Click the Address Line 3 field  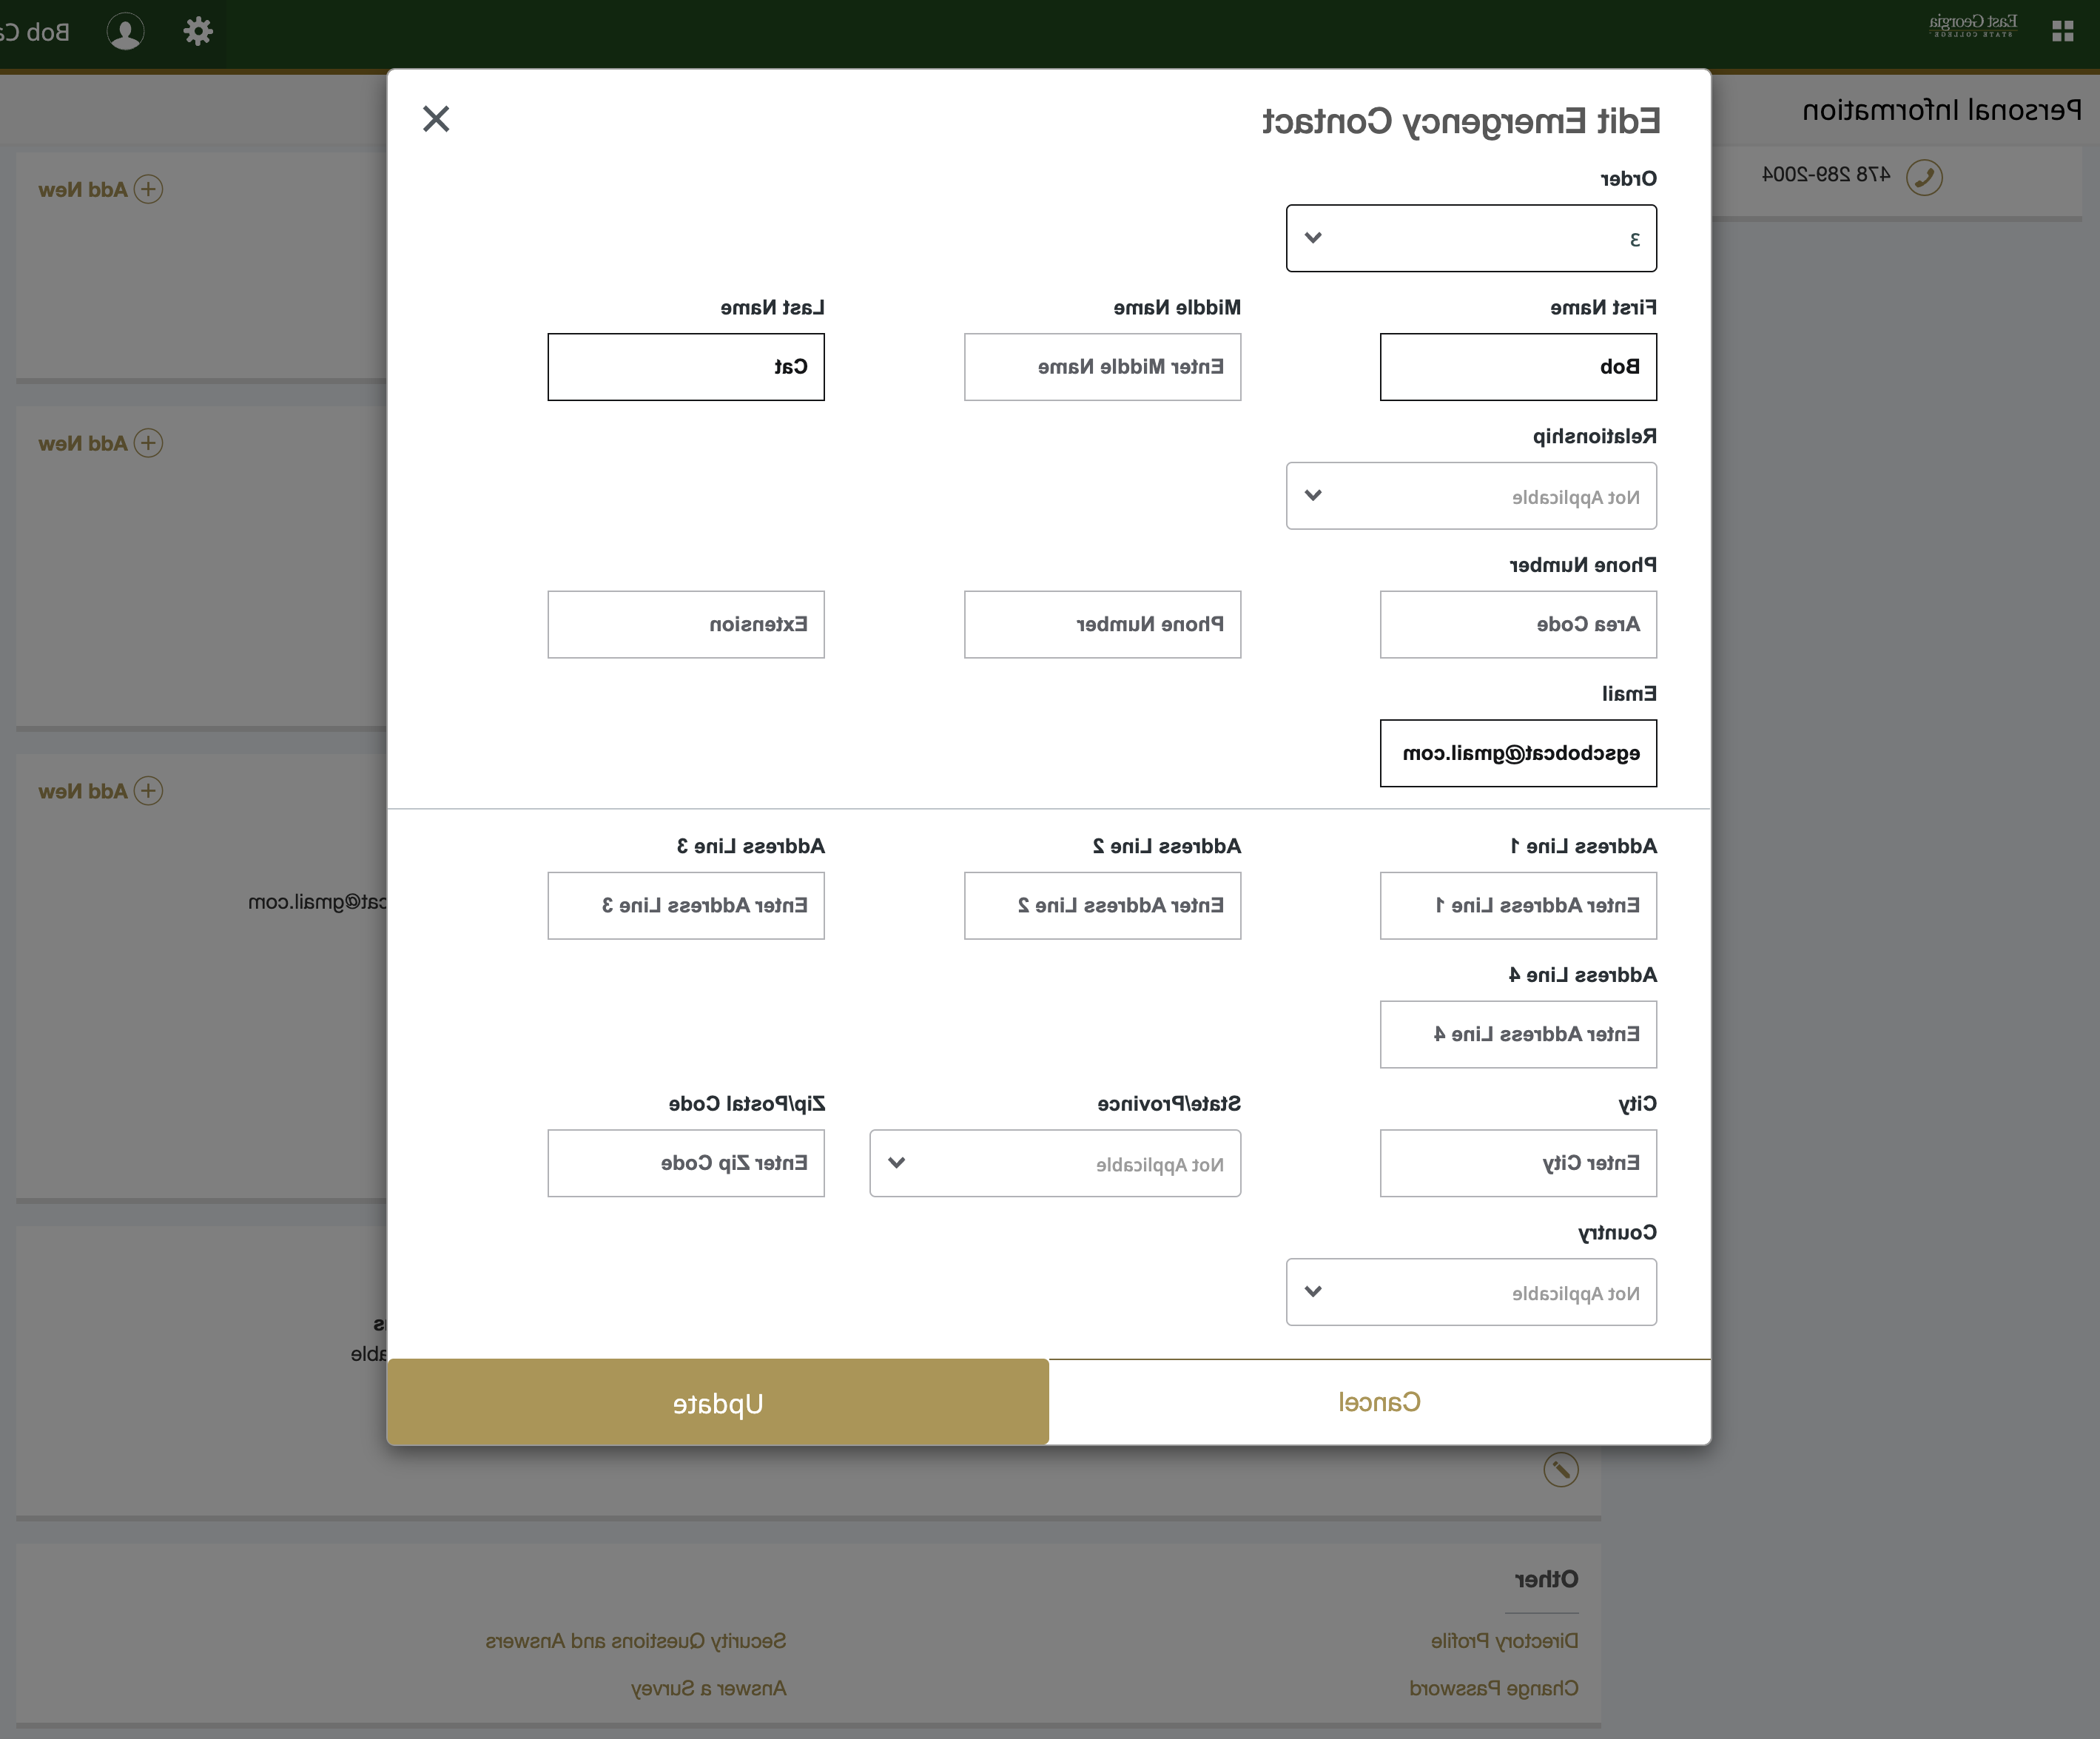(x=686, y=906)
